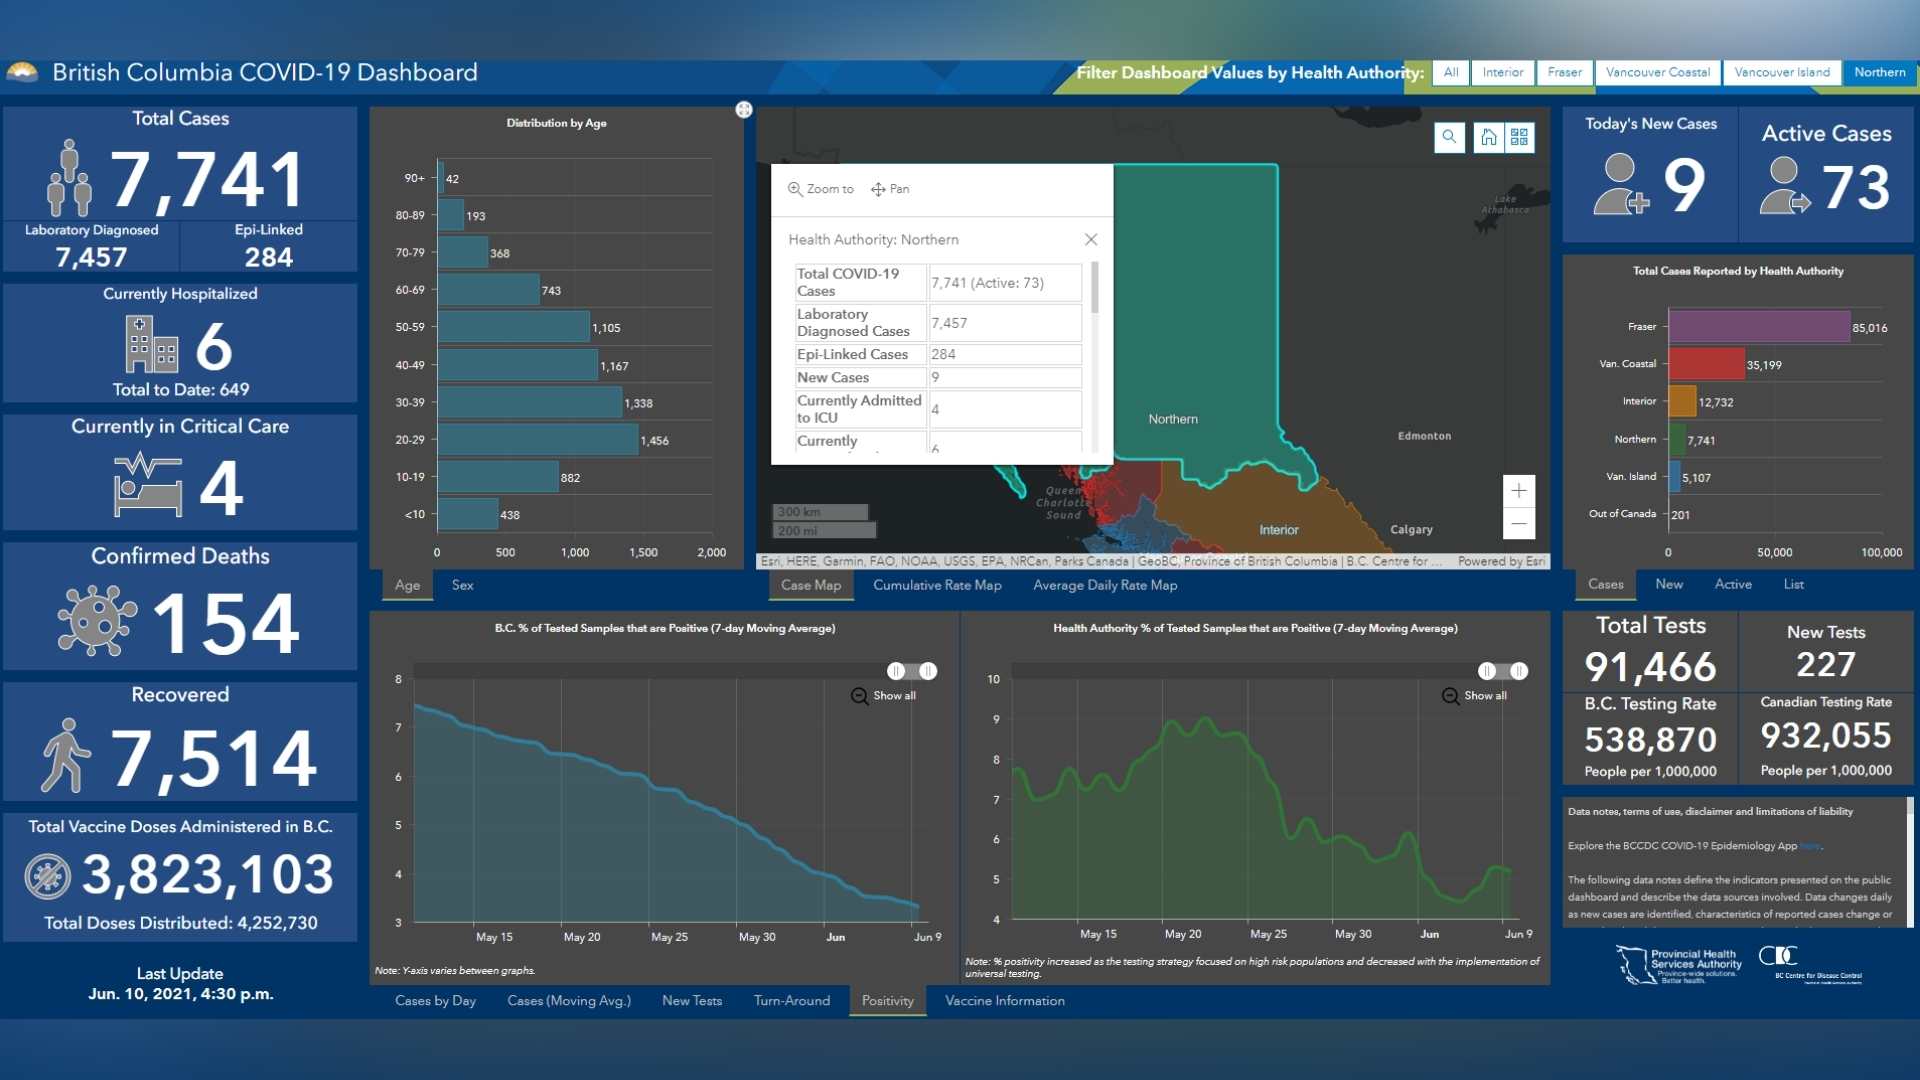The height and width of the screenshot is (1080, 1920).
Task: Select the Case Map tab
Action: pyautogui.click(x=811, y=585)
